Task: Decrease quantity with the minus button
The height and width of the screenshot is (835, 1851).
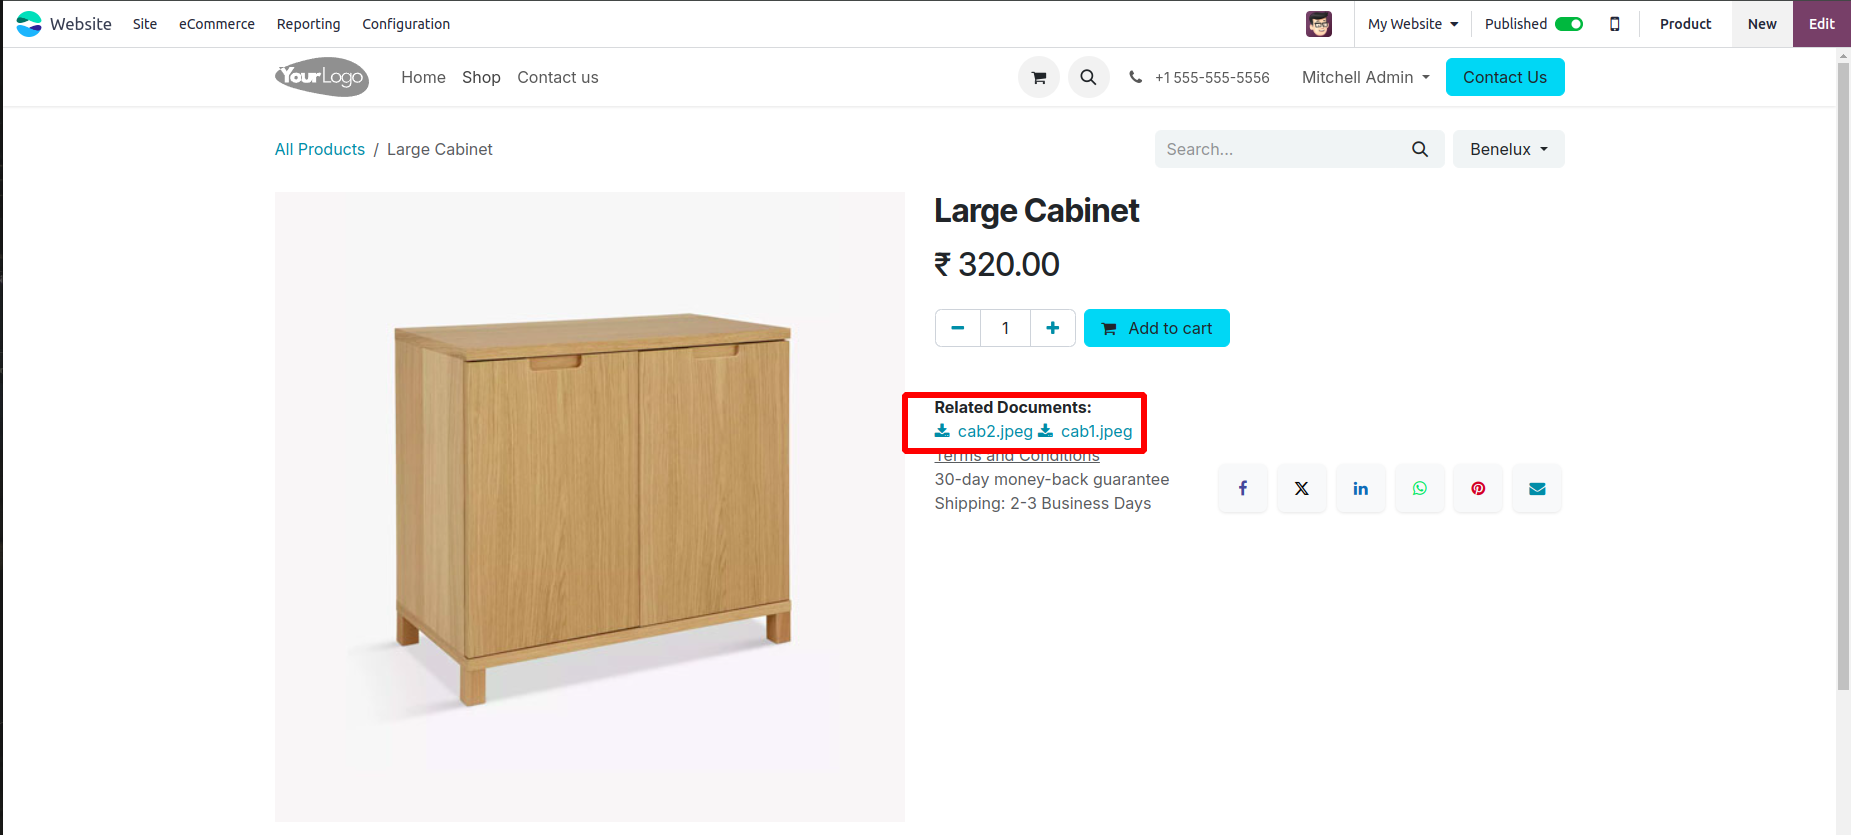Action: 957,328
